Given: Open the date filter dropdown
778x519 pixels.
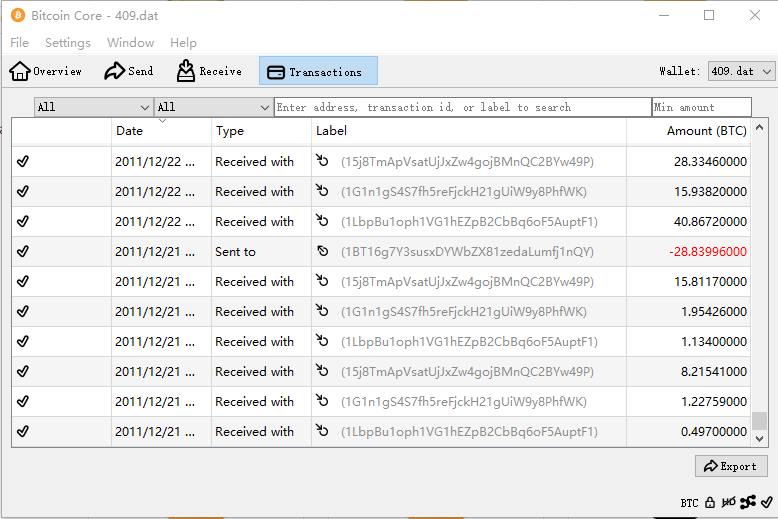Looking at the screenshot, I should (93, 107).
